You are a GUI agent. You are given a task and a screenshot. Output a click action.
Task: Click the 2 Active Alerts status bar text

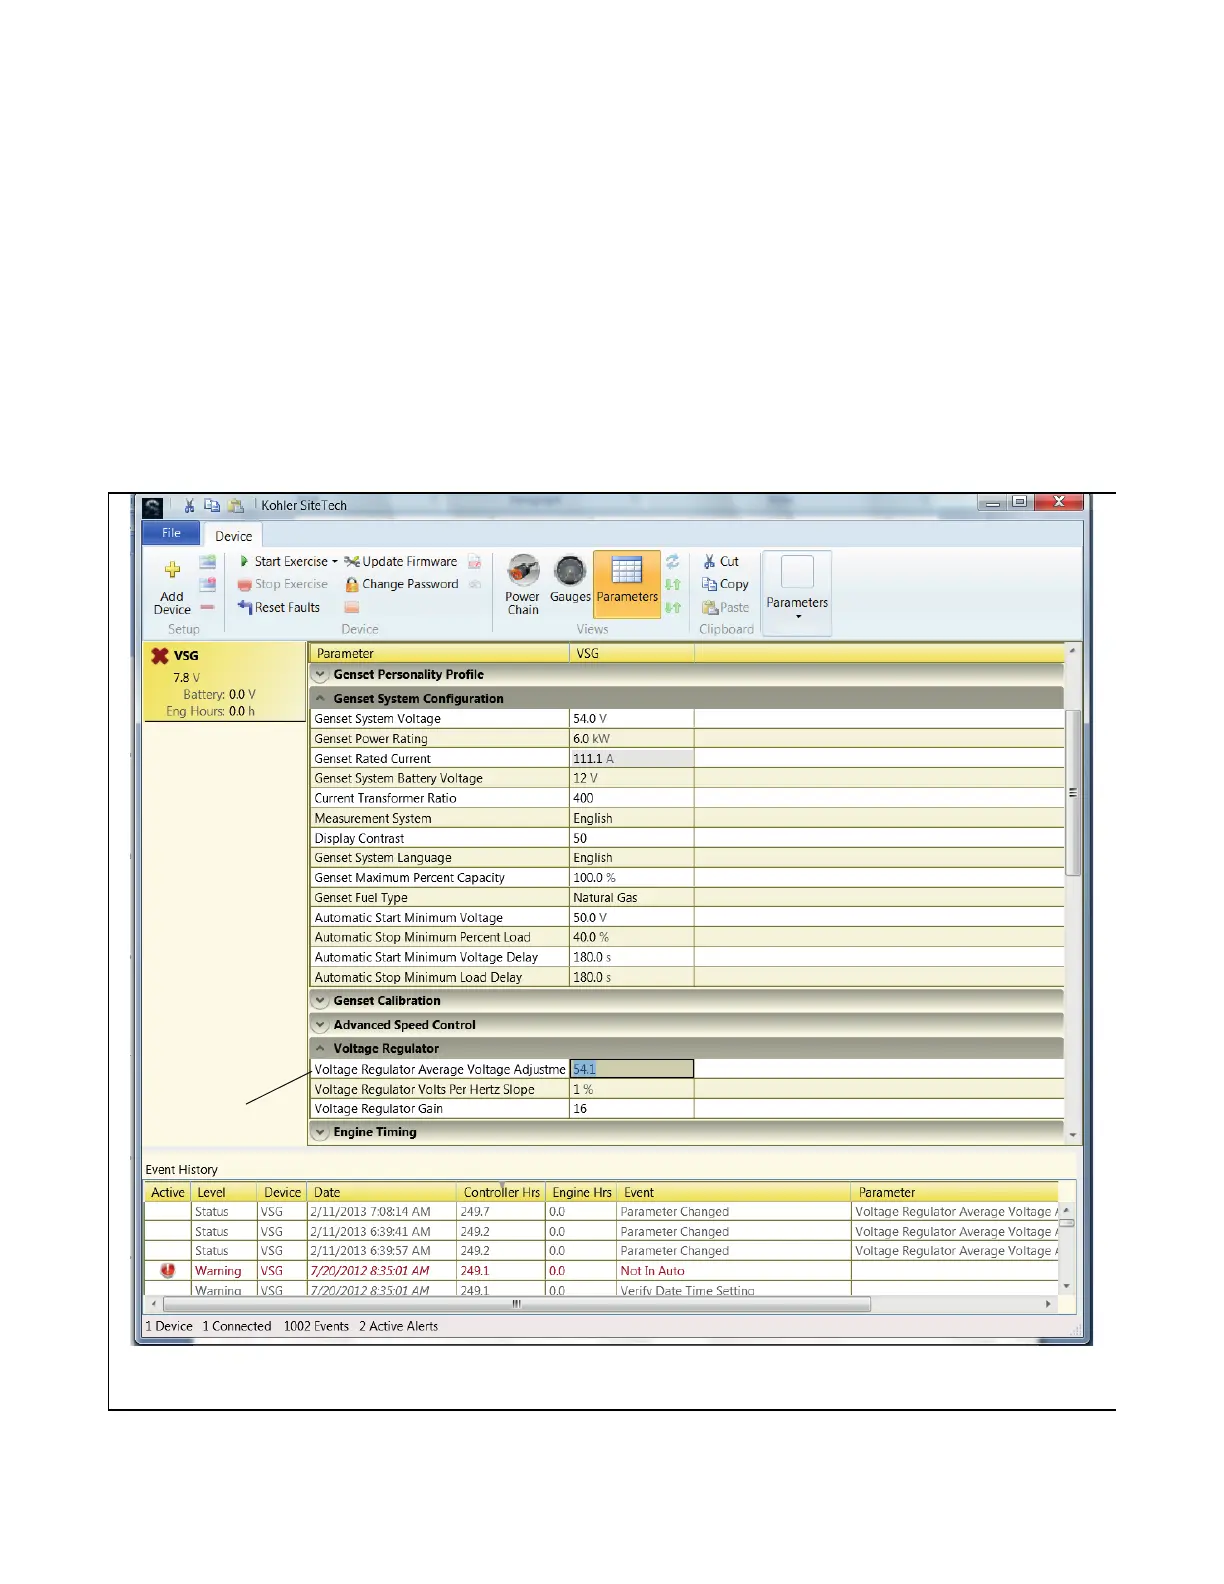point(398,1327)
